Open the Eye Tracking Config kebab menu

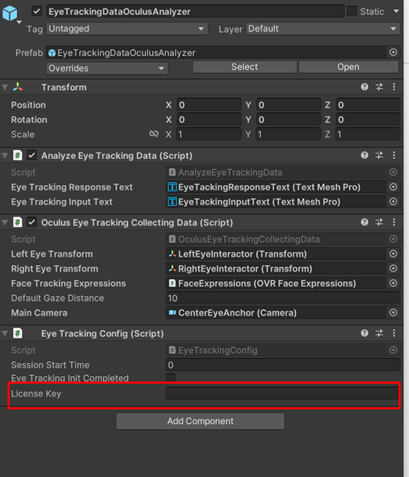pos(394,333)
